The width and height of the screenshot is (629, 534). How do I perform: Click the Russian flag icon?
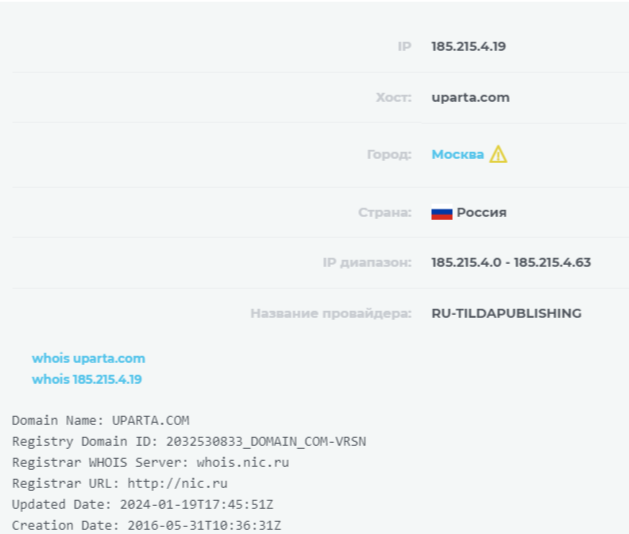click(442, 213)
